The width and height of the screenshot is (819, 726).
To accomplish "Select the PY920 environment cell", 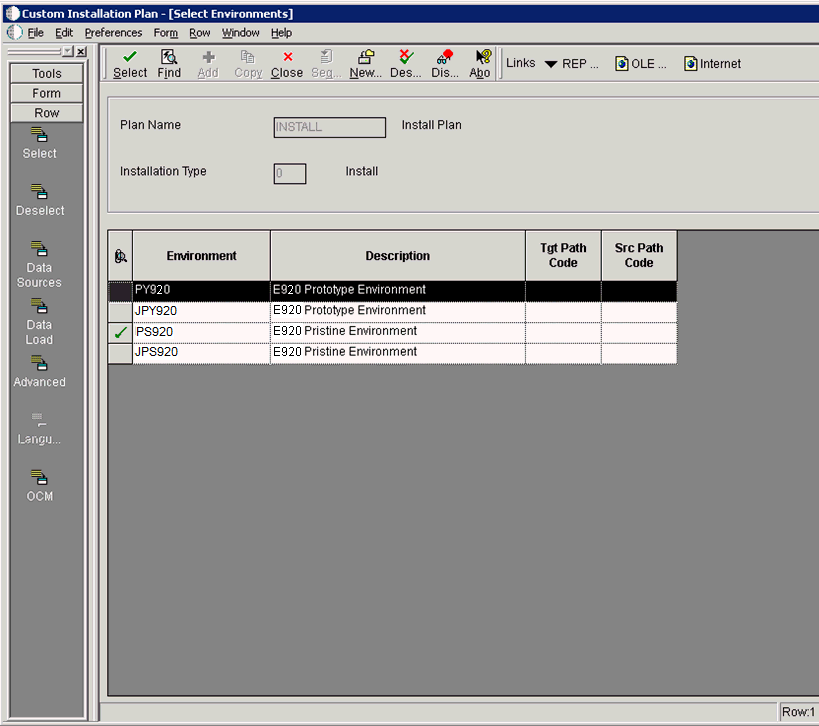I will (201, 290).
